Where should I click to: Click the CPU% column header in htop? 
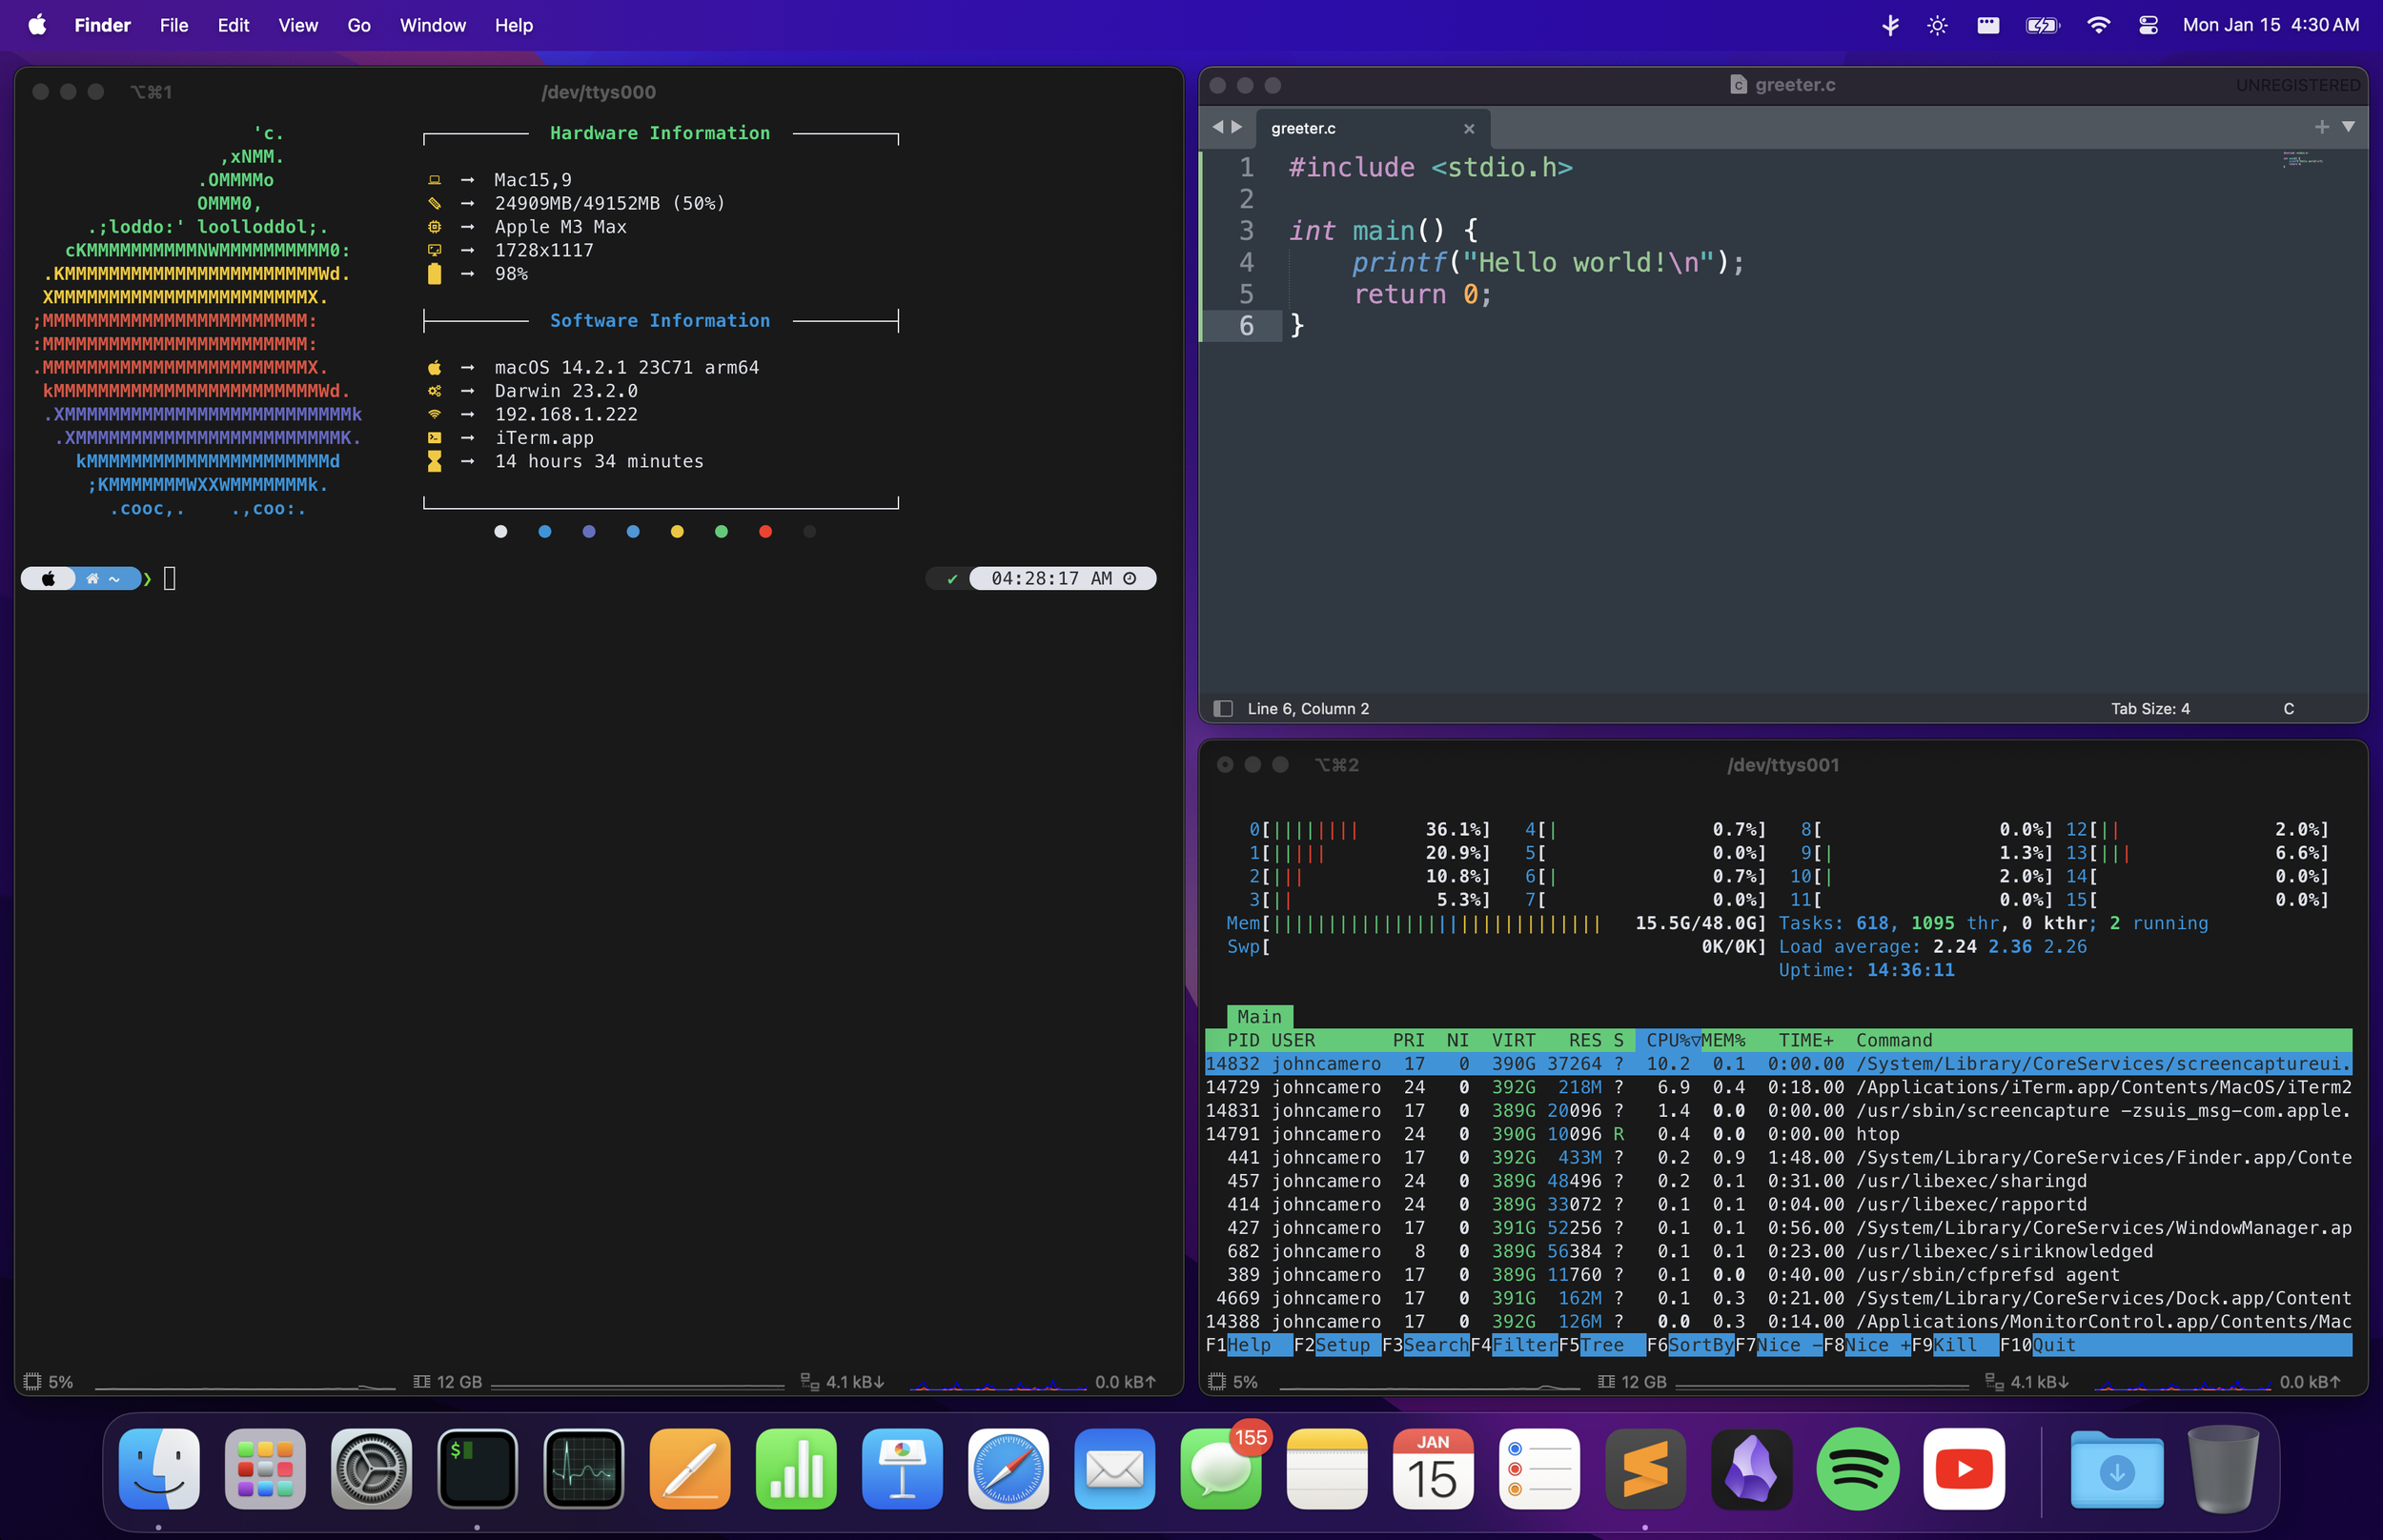pos(1670,1040)
